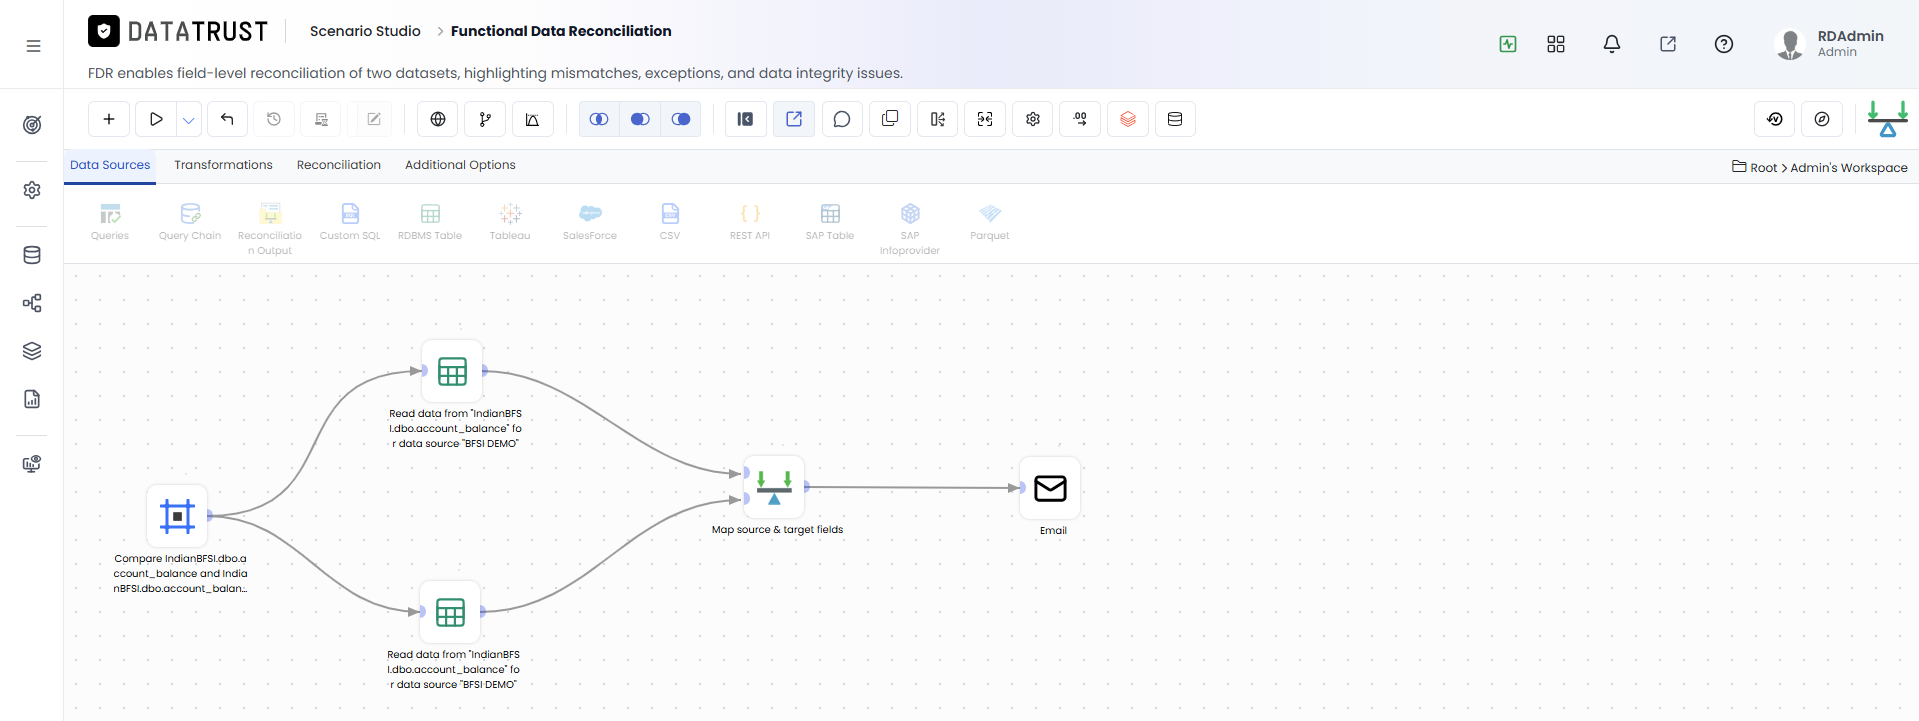Open the Reconciliation tab

pos(339,165)
